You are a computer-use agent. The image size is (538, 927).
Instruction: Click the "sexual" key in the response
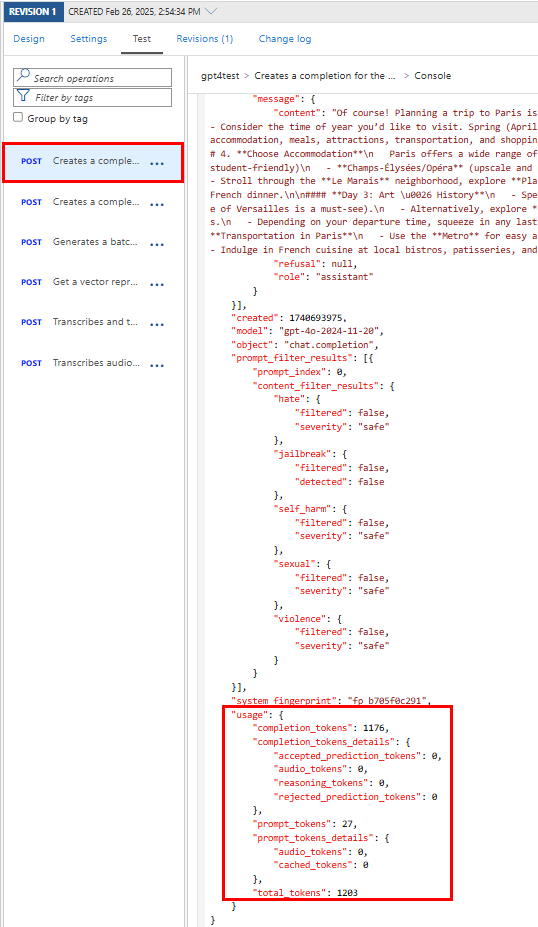294,564
